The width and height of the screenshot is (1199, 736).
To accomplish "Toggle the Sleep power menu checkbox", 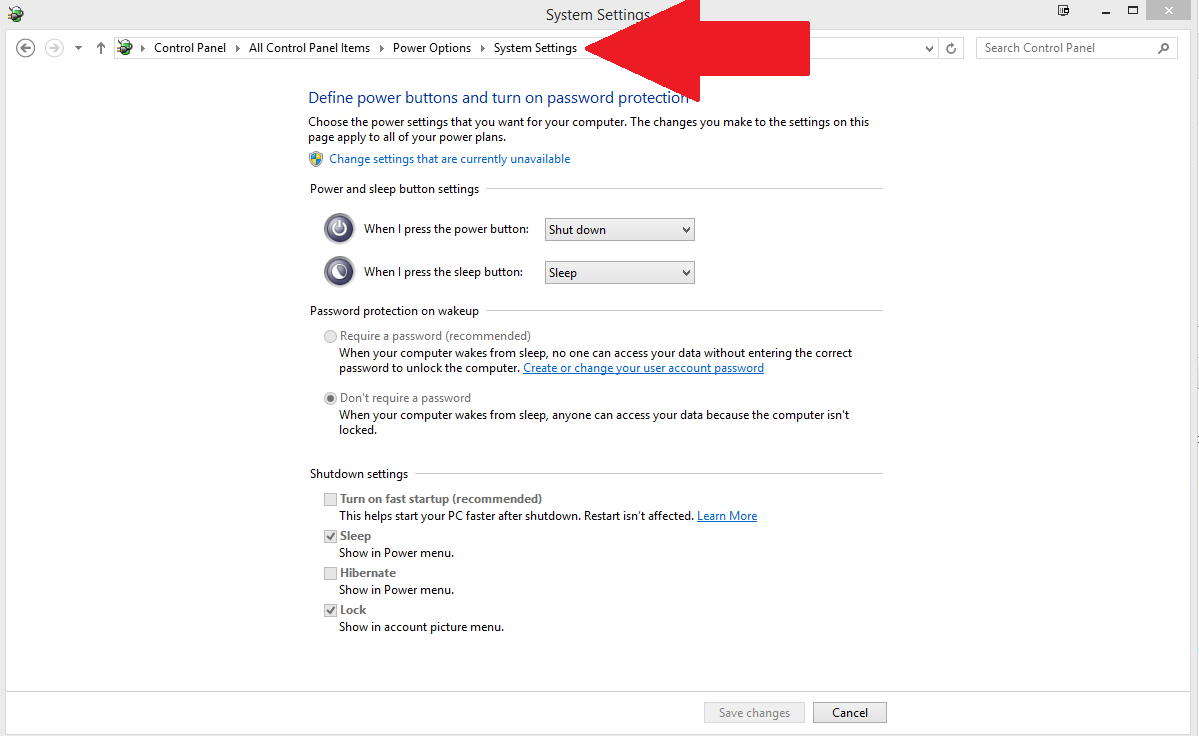I will (330, 537).
